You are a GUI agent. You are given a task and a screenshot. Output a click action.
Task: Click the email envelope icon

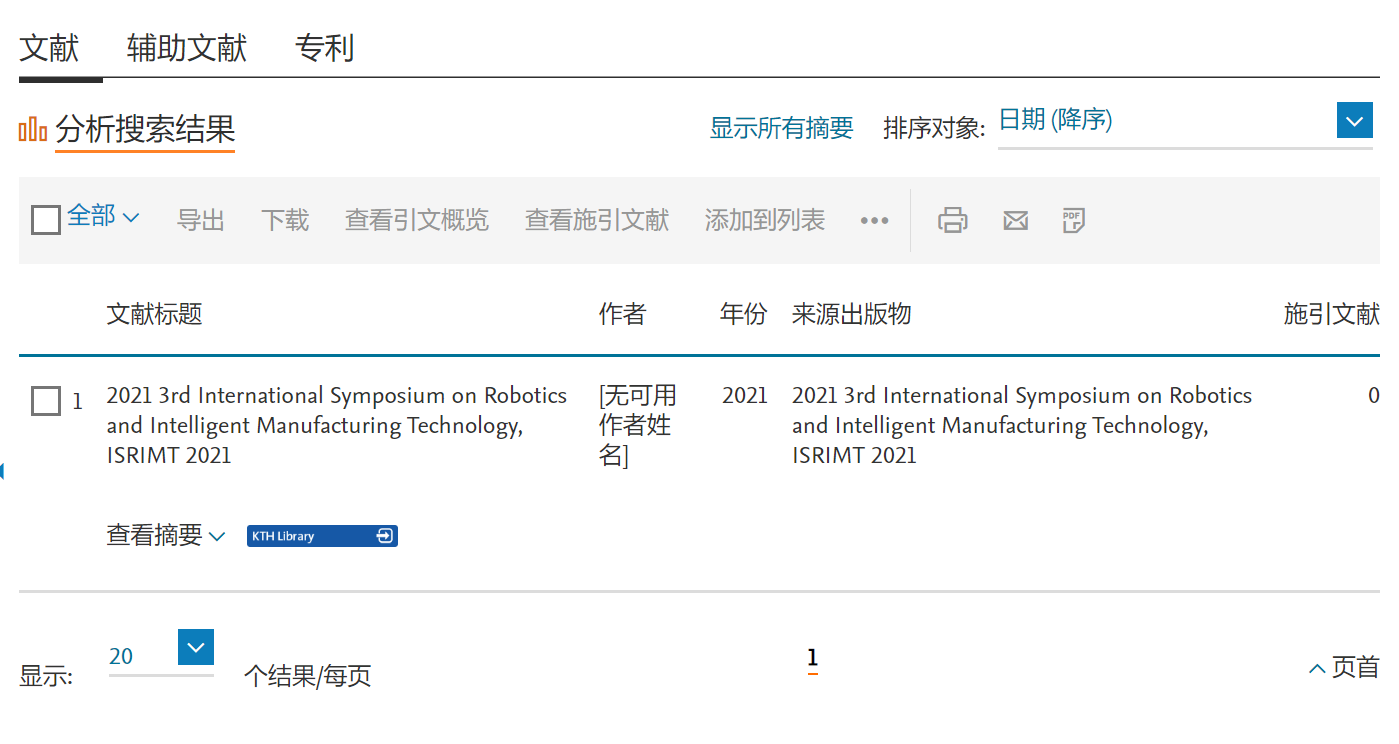coord(1015,220)
